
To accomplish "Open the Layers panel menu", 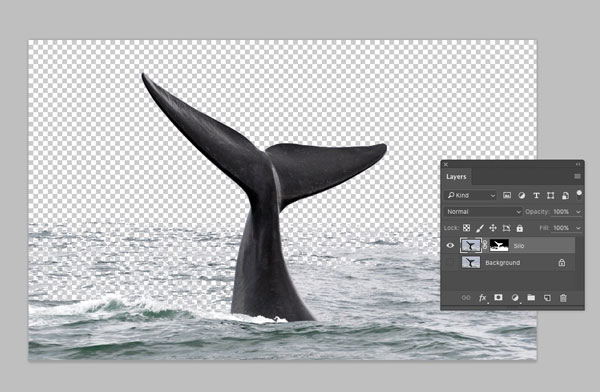I will 577,176.
